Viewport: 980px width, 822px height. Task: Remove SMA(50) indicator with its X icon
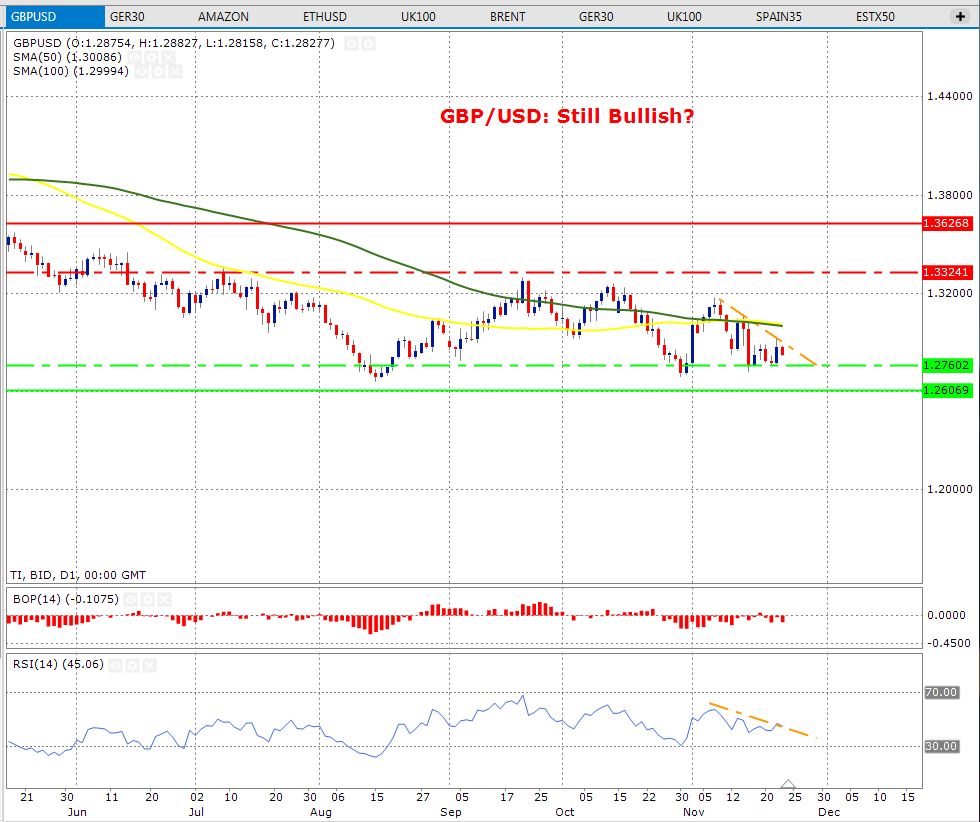point(169,58)
